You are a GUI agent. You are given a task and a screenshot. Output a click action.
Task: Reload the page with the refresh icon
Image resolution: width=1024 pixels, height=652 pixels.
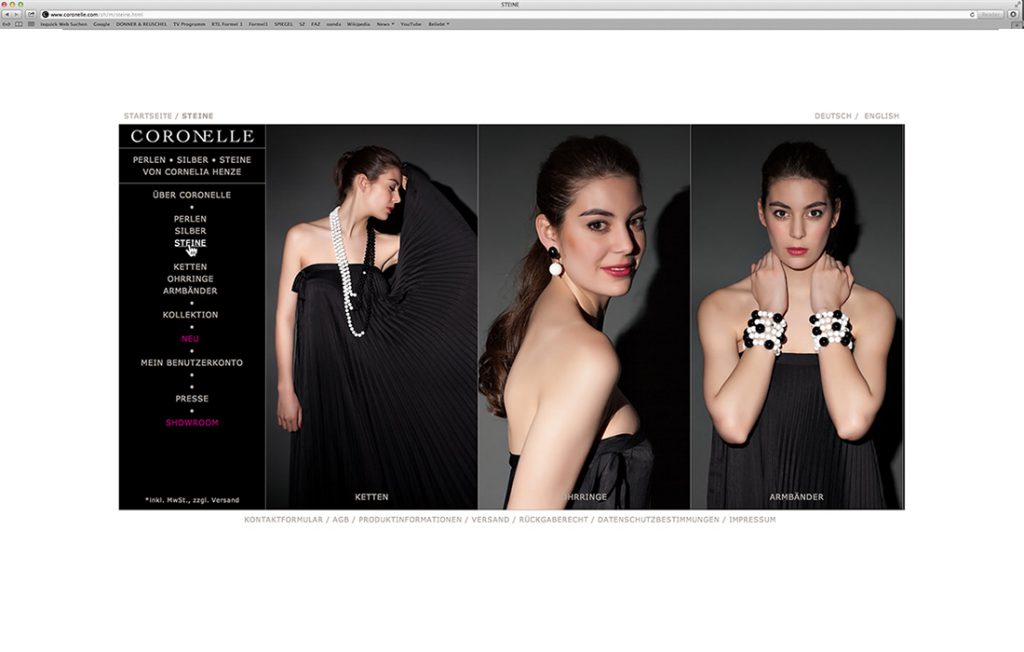(x=972, y=14)
